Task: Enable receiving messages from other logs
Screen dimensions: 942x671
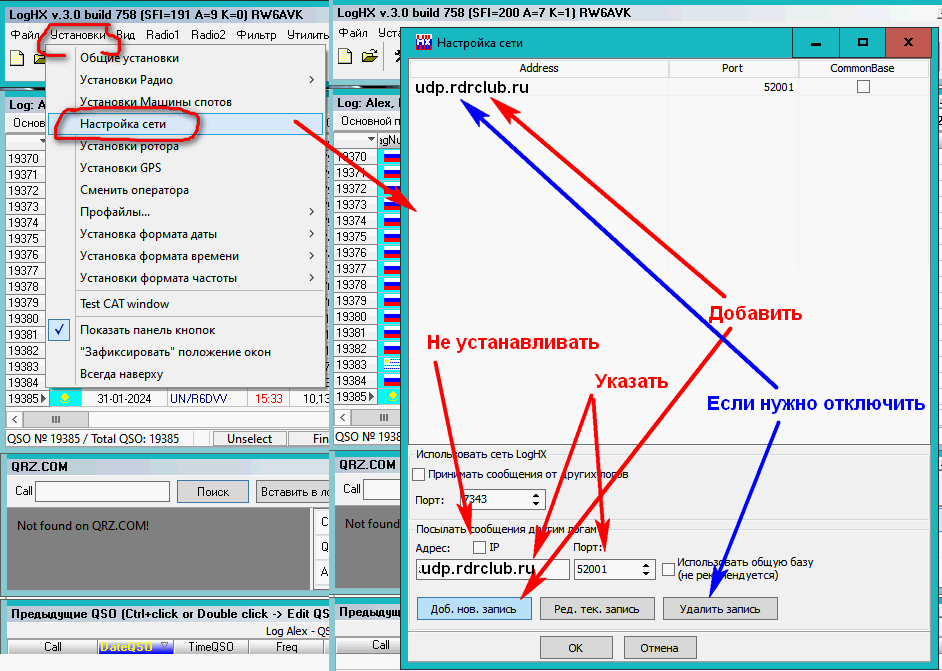Action: [x=419, y=474]
